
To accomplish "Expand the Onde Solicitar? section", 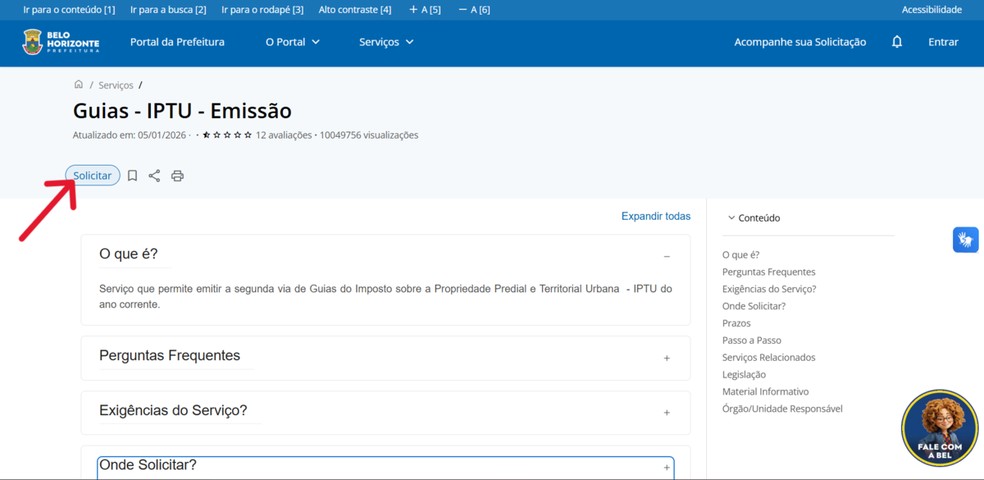I will [x=666, y=468].
